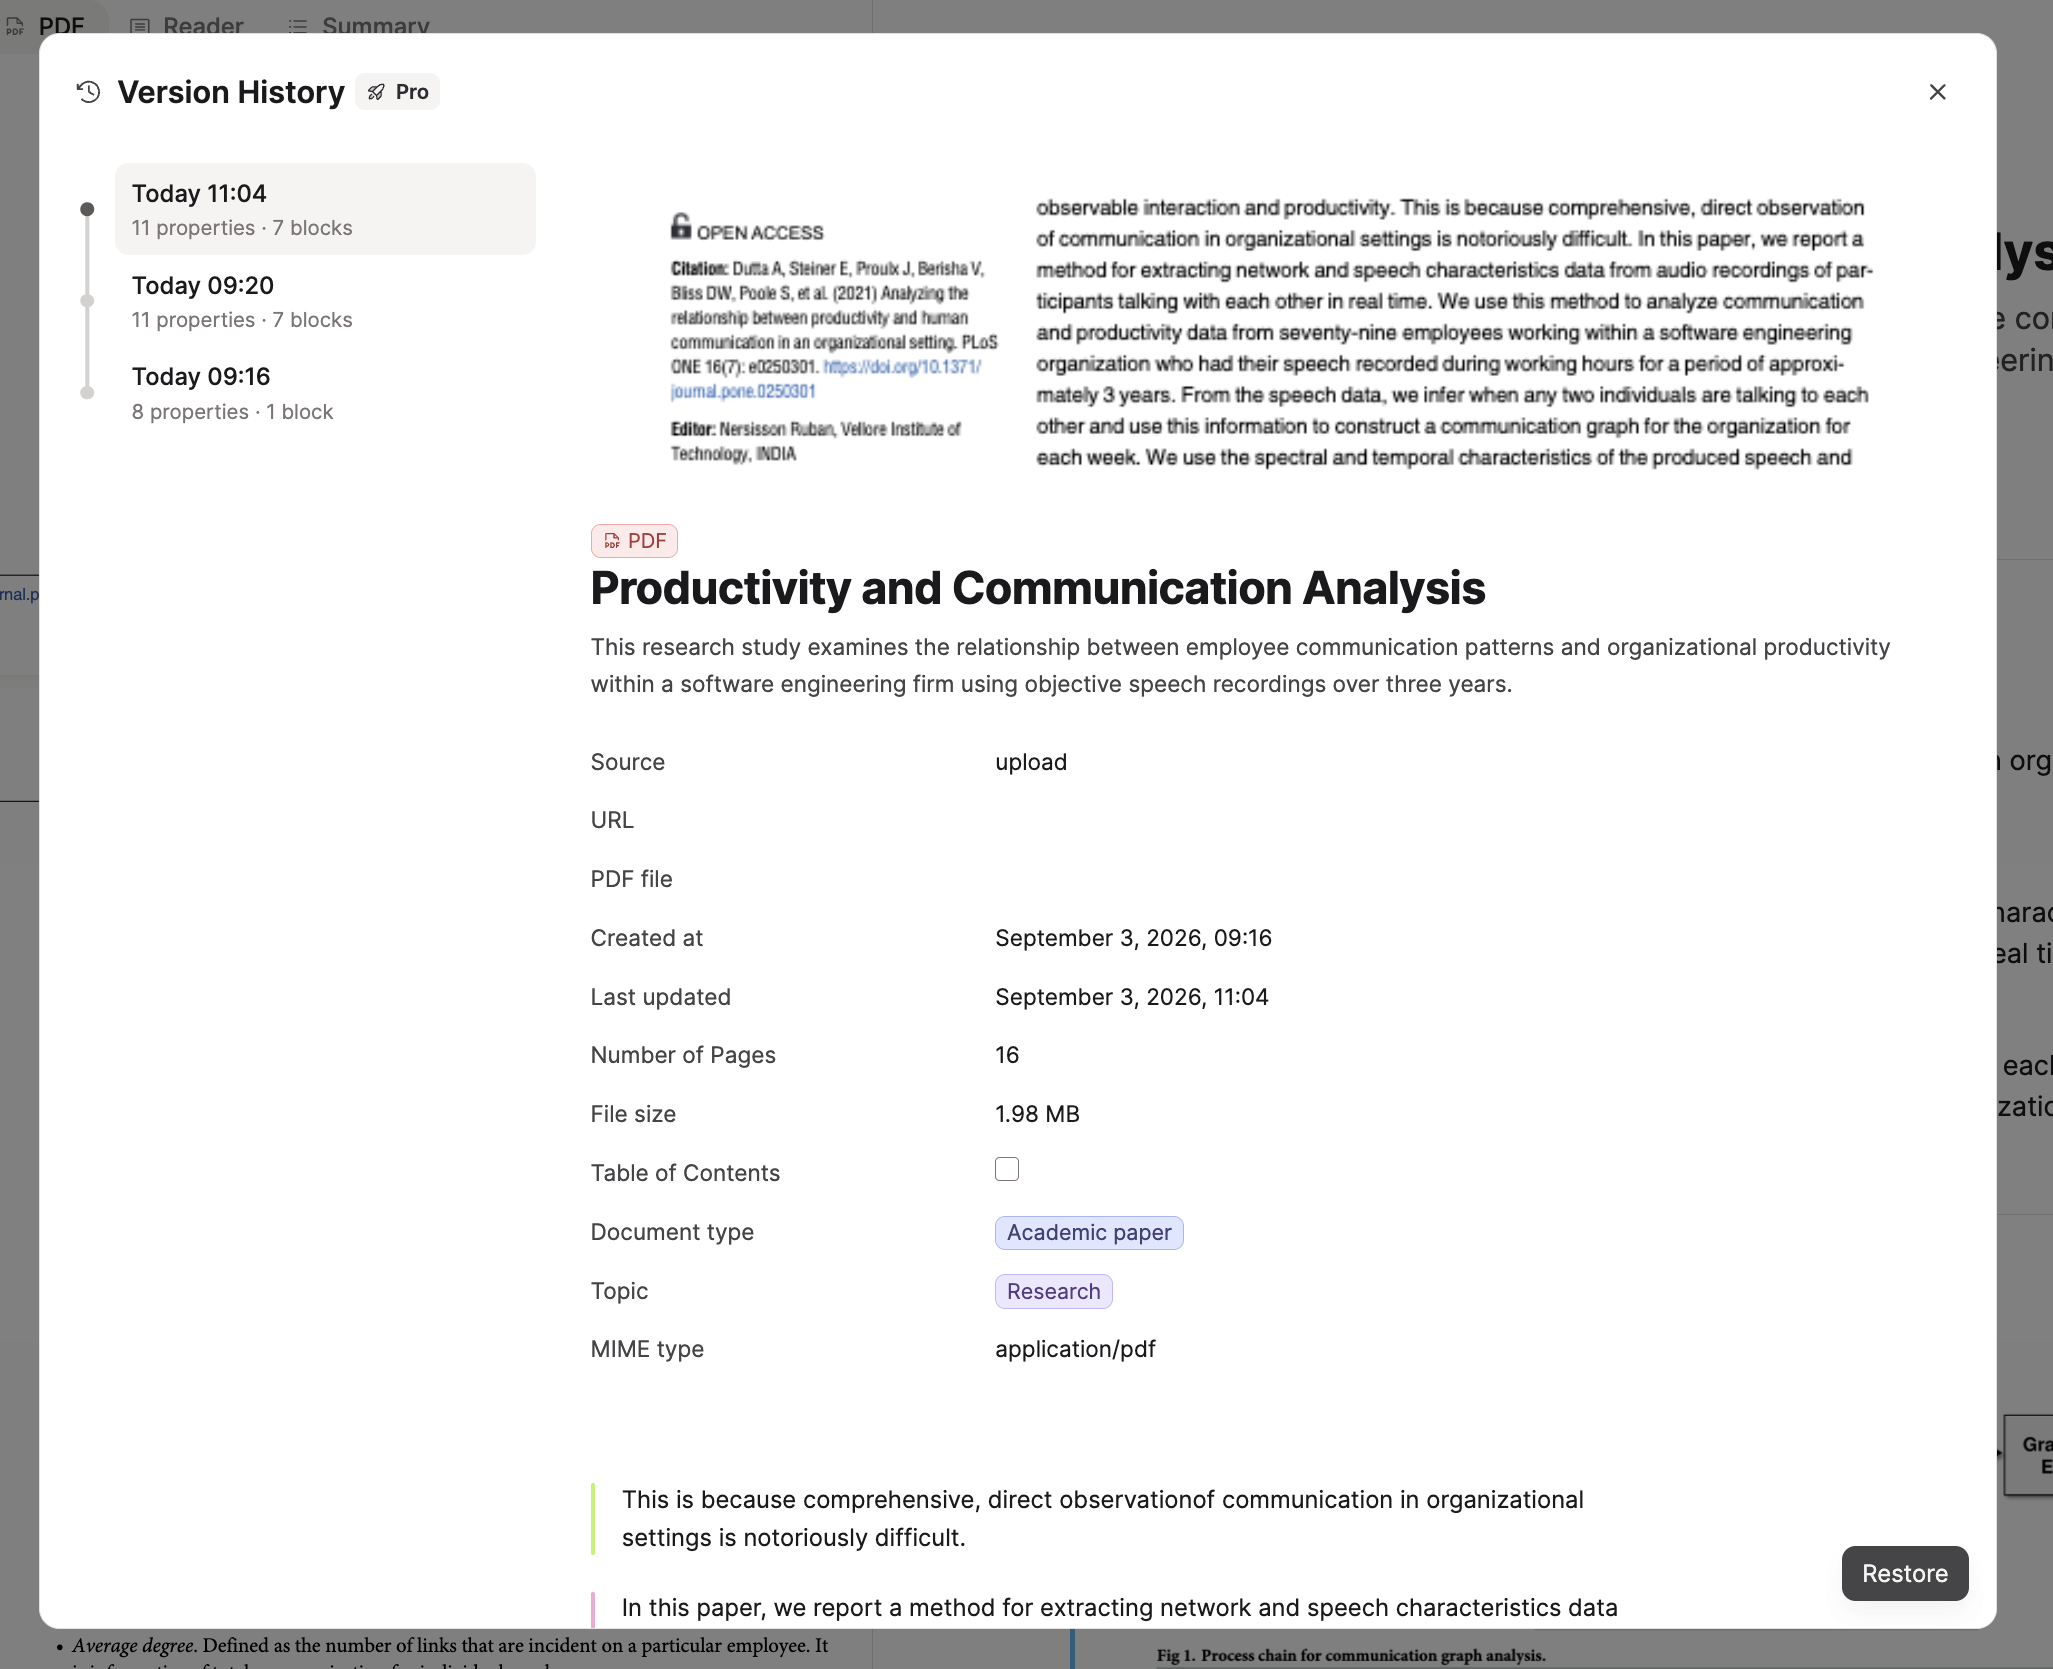The height and width of the screenshot is (1669, 2053).
Task: Click the Today 09:20 timeline dot
Action: (87, 301)
